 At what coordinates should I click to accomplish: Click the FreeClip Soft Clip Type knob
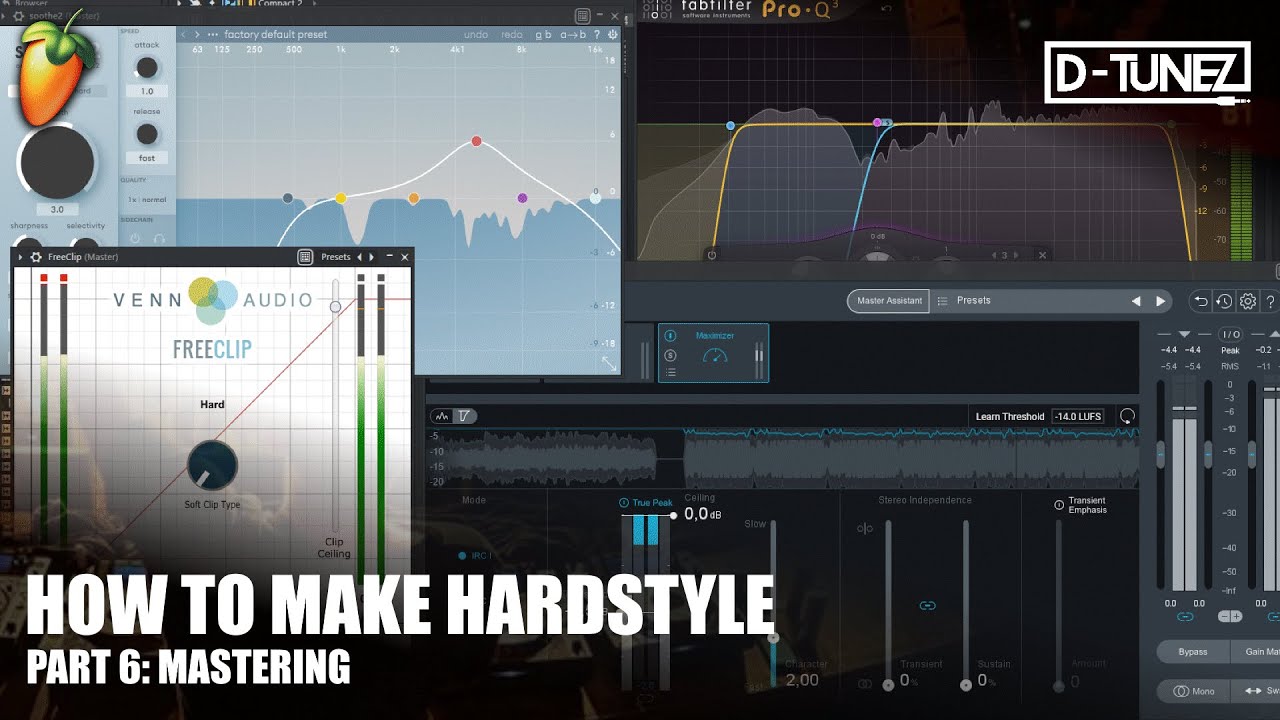(212, 465)
